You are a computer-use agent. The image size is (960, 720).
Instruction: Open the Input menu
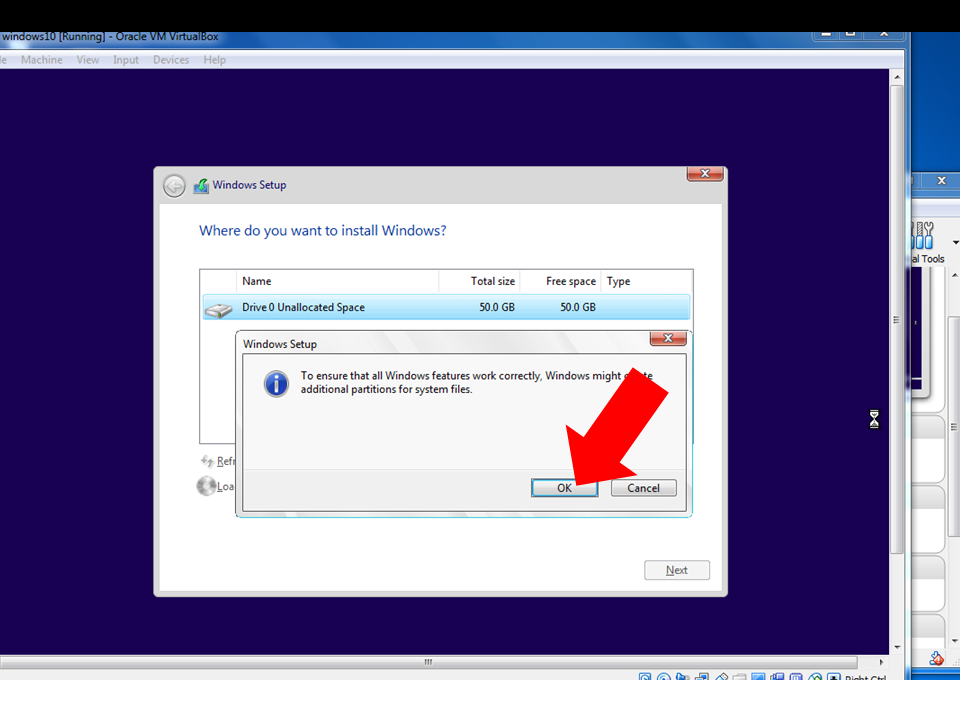[x=125, y=60]
